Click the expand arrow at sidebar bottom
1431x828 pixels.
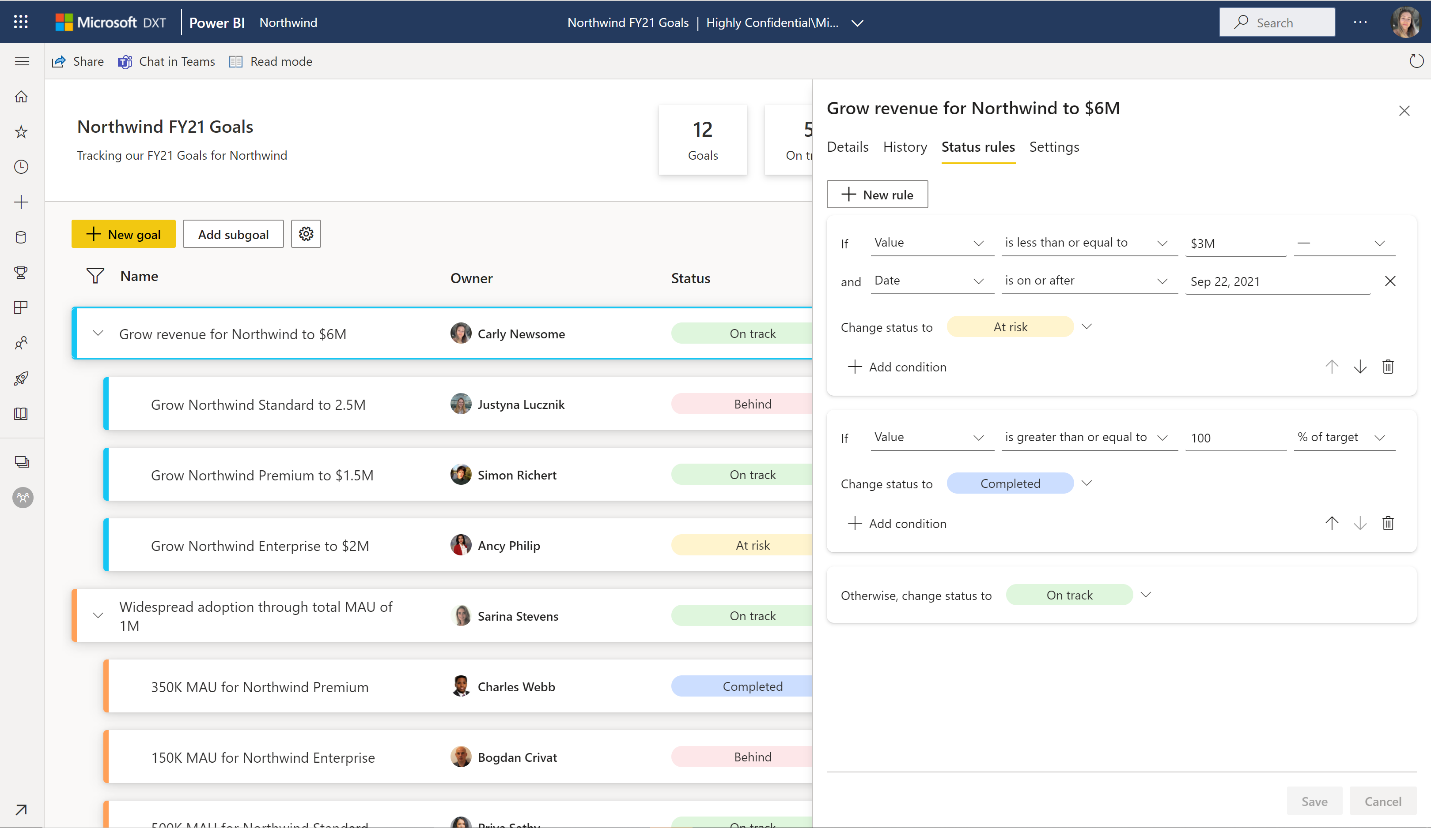(21, 809)
